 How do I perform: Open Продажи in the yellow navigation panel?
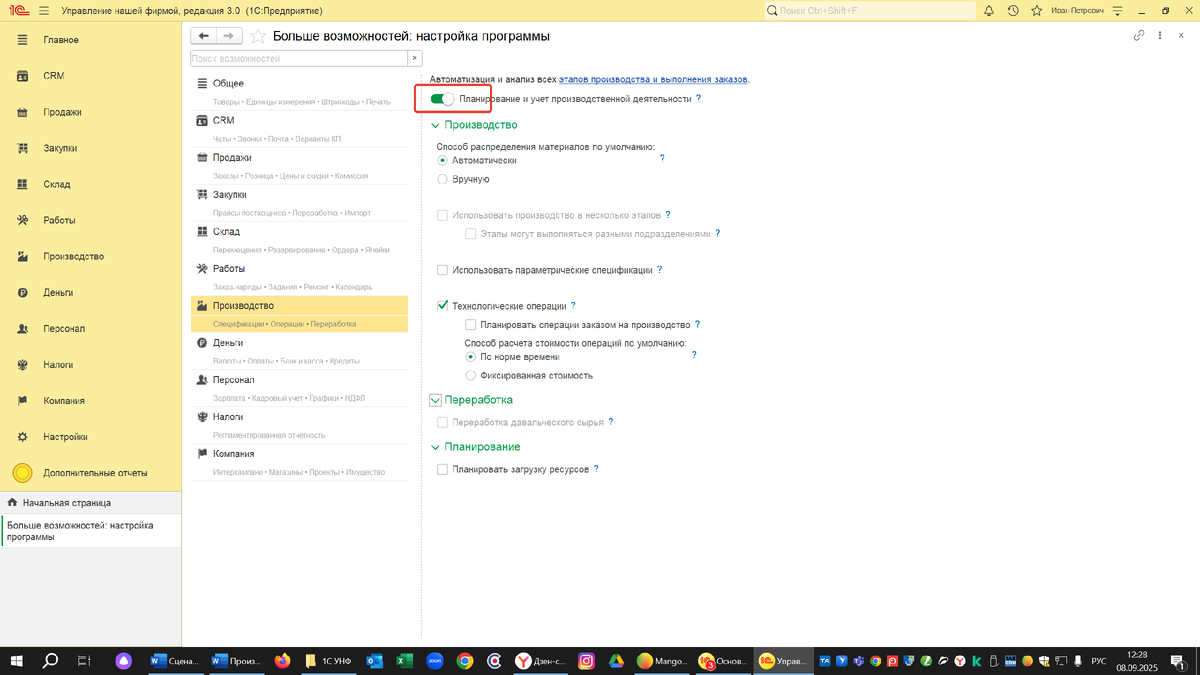pos(62,112)
